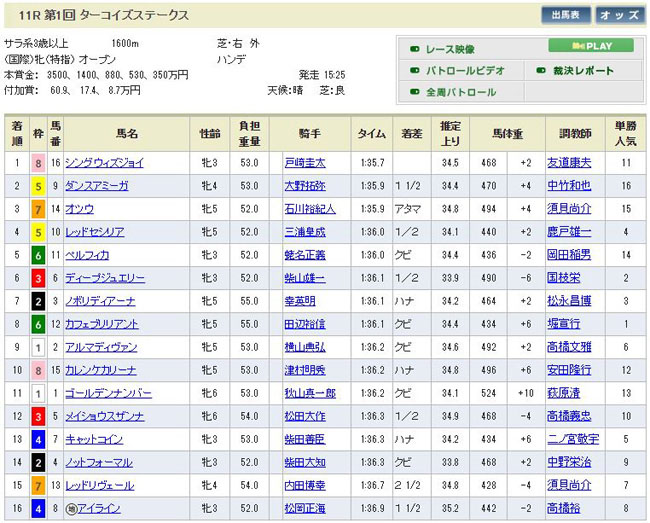650x523 pixels.
Task: Click the green PLAY button
Action: click(x=590, y=46)
